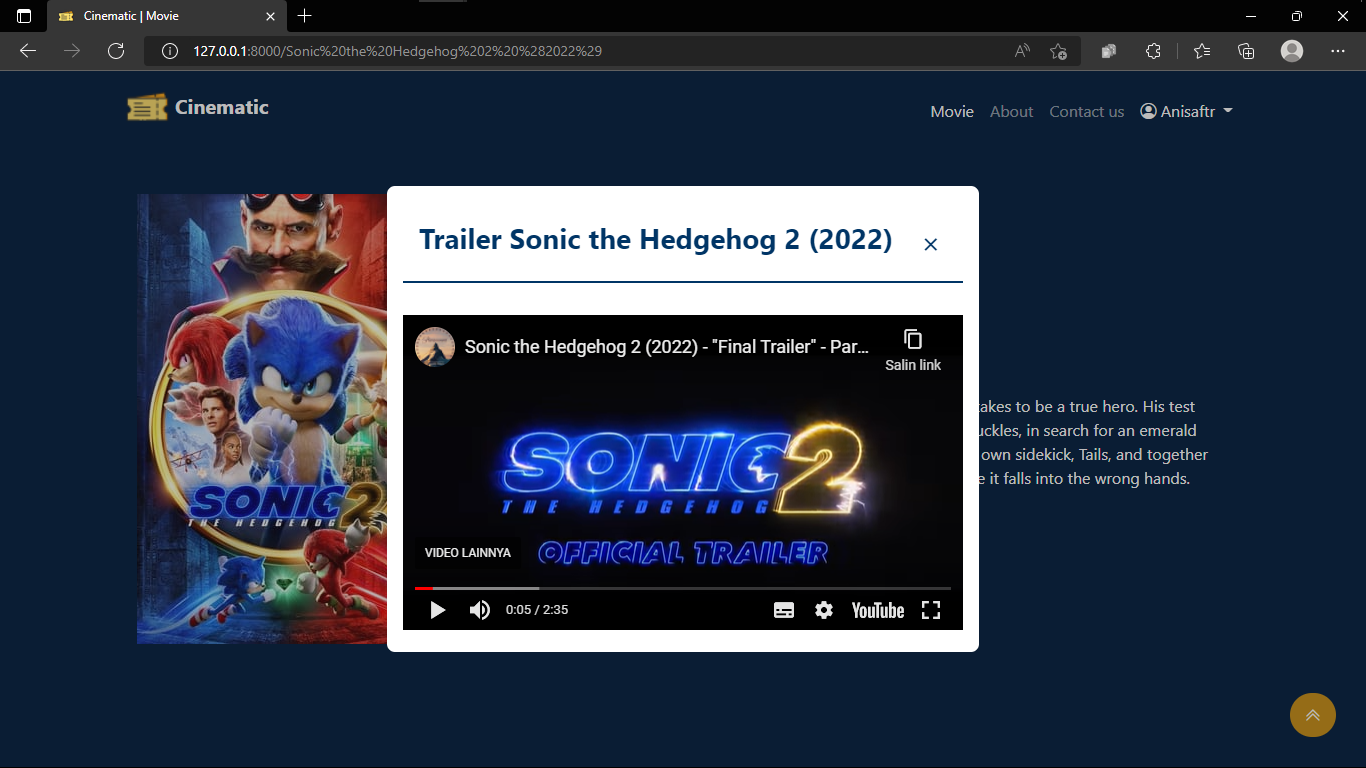Open the video title link in player
The width and height of the screenshot is (1366, 768).
point(667,347)
